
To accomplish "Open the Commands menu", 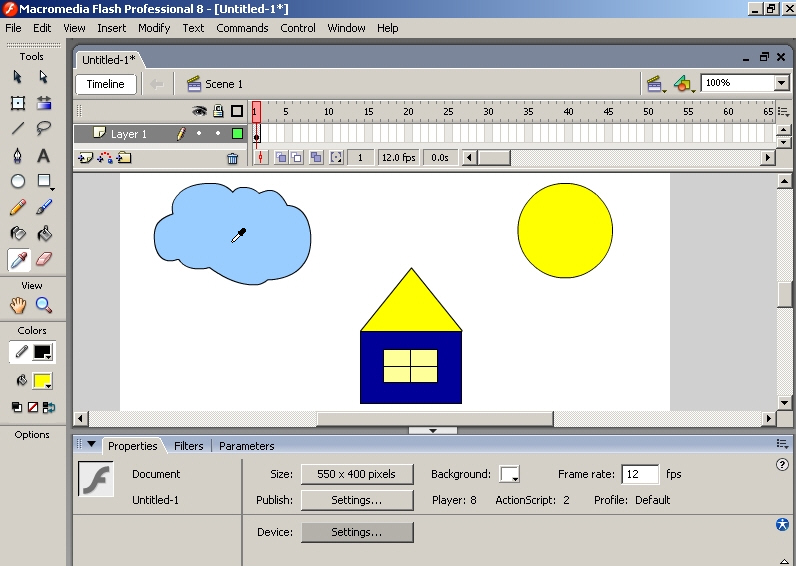I will coord(242,28).
